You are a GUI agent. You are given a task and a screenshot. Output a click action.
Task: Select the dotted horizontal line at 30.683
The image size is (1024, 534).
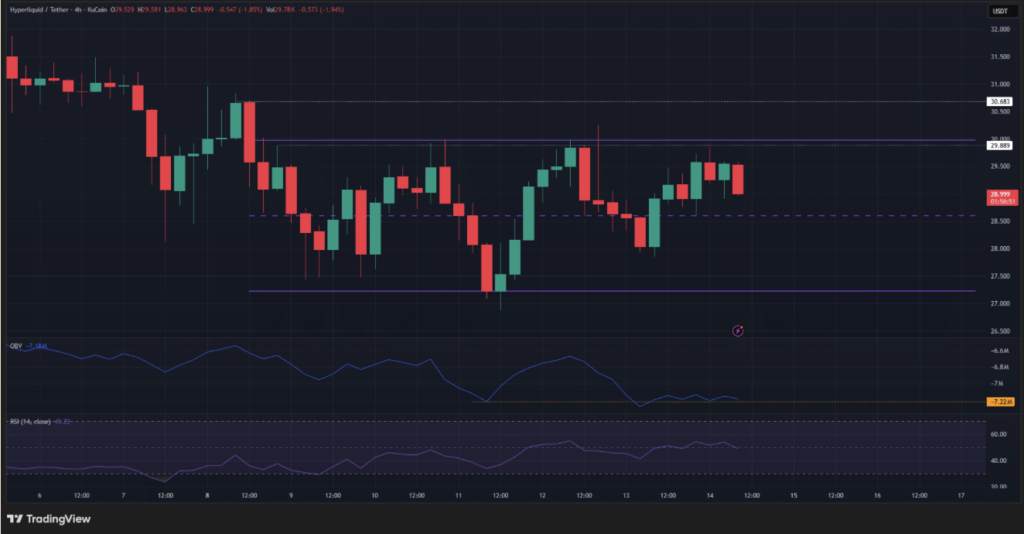600,102
